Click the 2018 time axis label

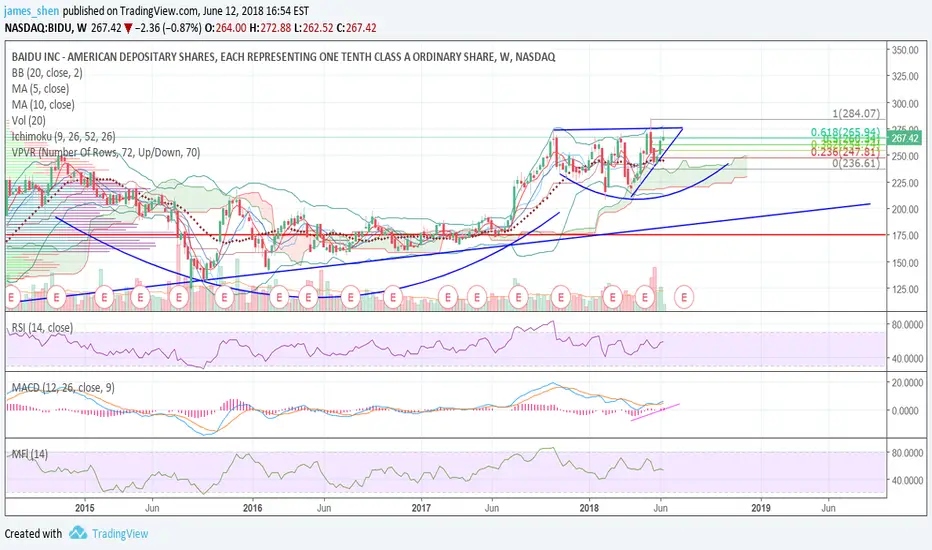589,508
